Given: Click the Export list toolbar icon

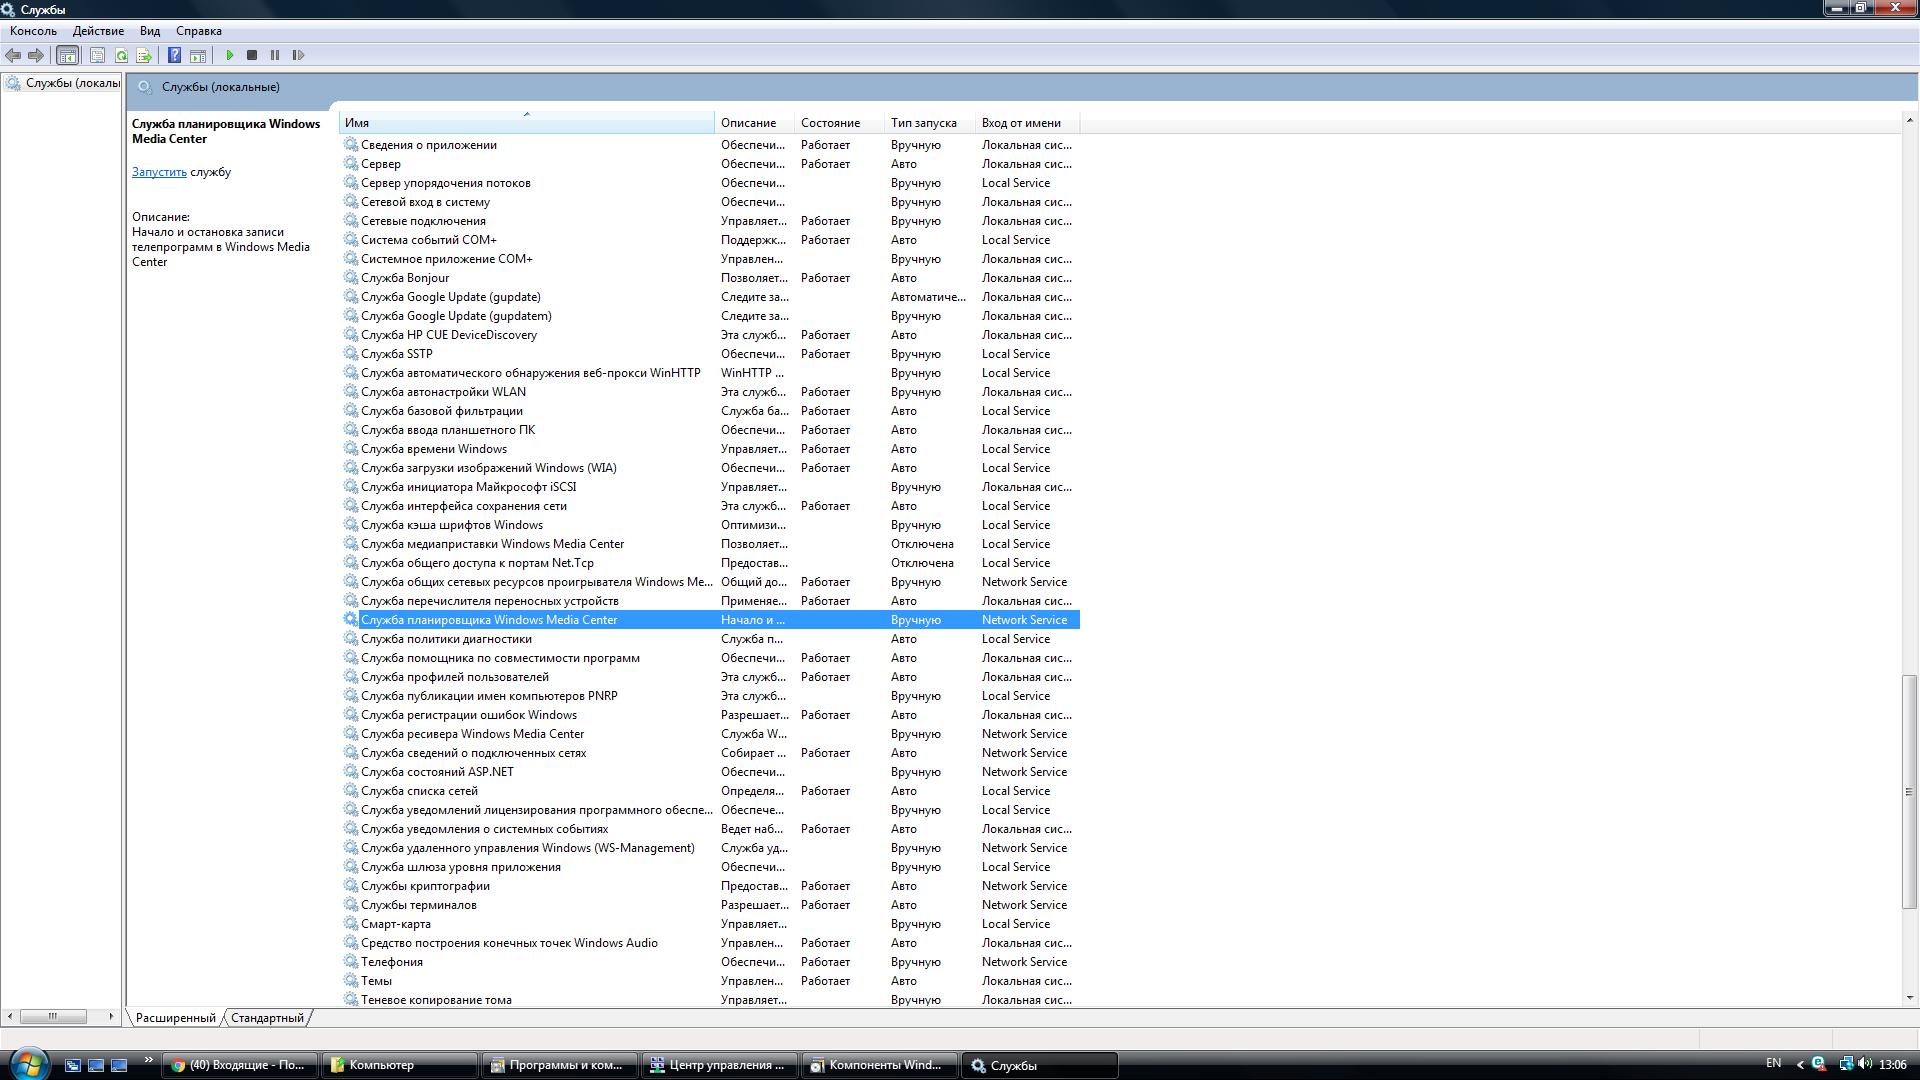Looking at the screenshot, I should pos(144,55).
